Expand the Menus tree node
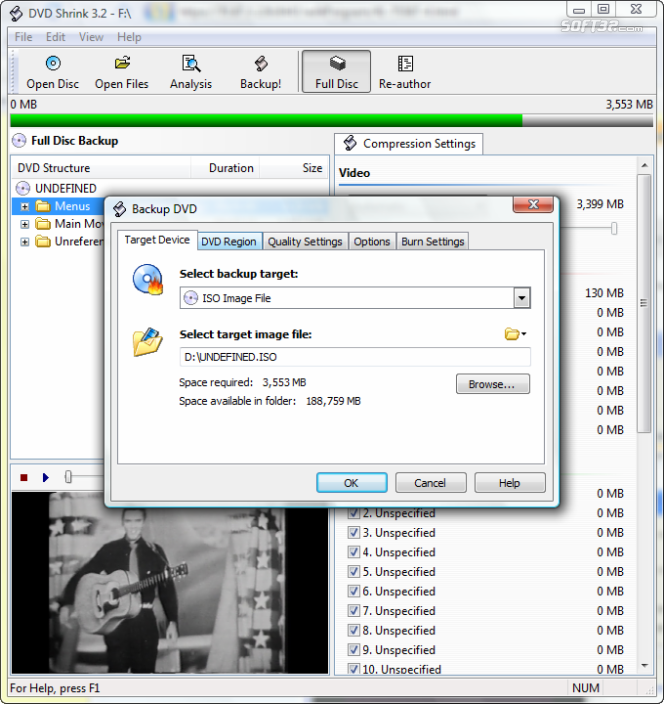Viewport: 664px width, 704px height. (x=25, y=207)
